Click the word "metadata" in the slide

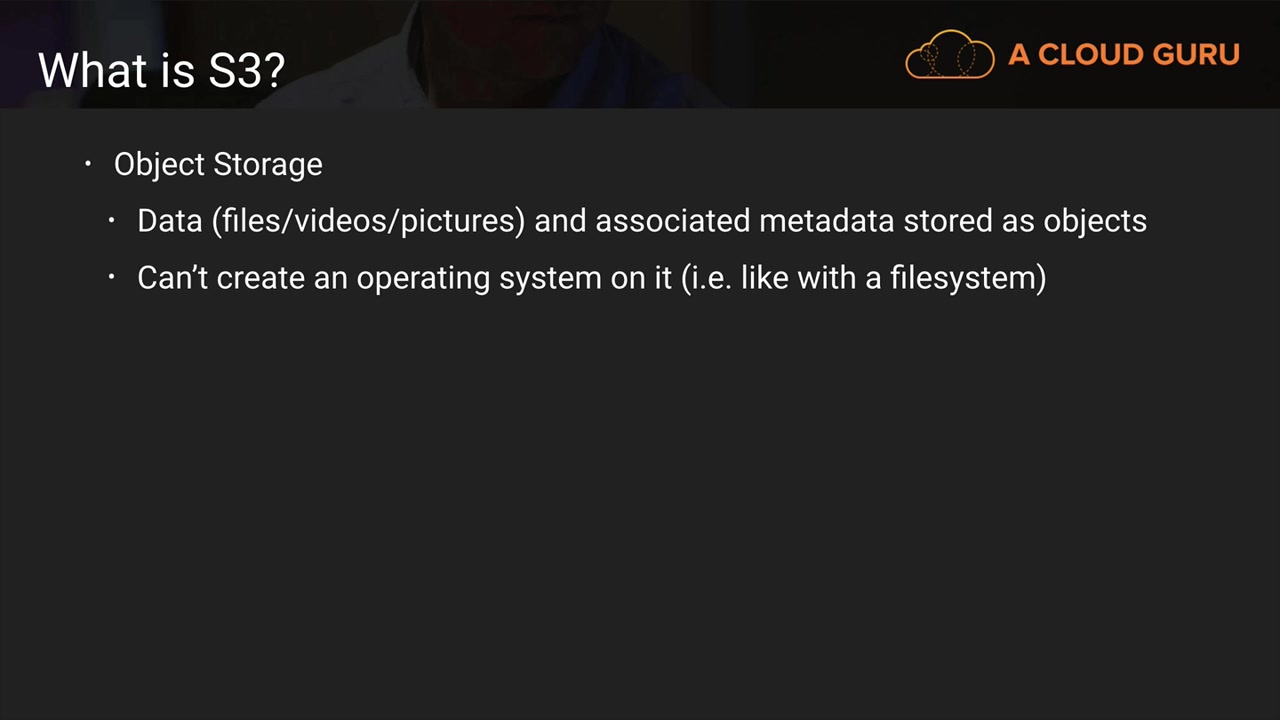tap(826, 221)
